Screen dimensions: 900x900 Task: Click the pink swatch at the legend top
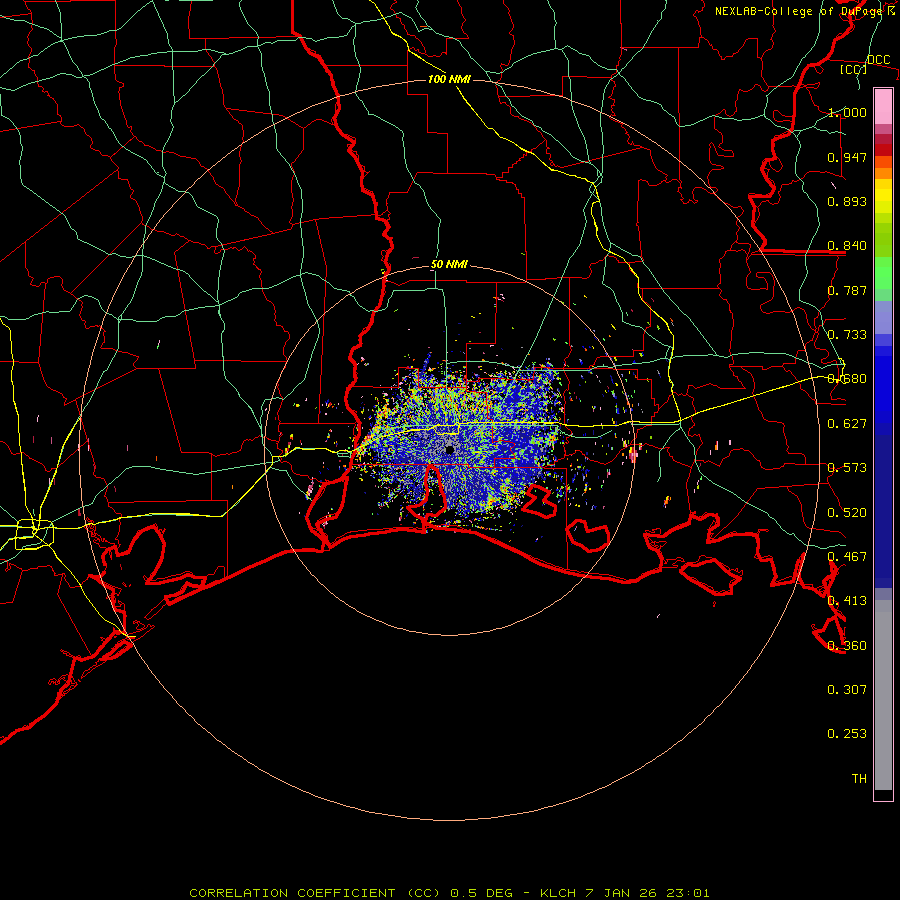[883, 106]
